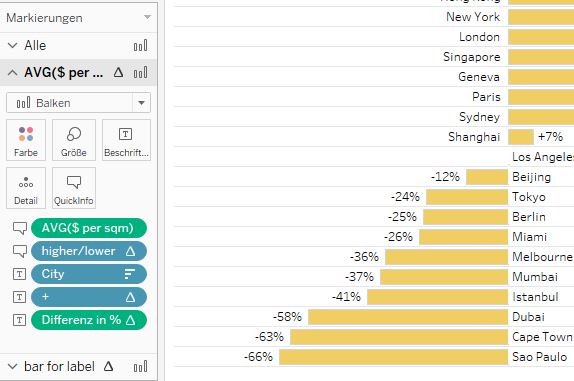Click the tooltip icon beside AVG($ per sqm)
574x381 pixels.
click(20, 228)
